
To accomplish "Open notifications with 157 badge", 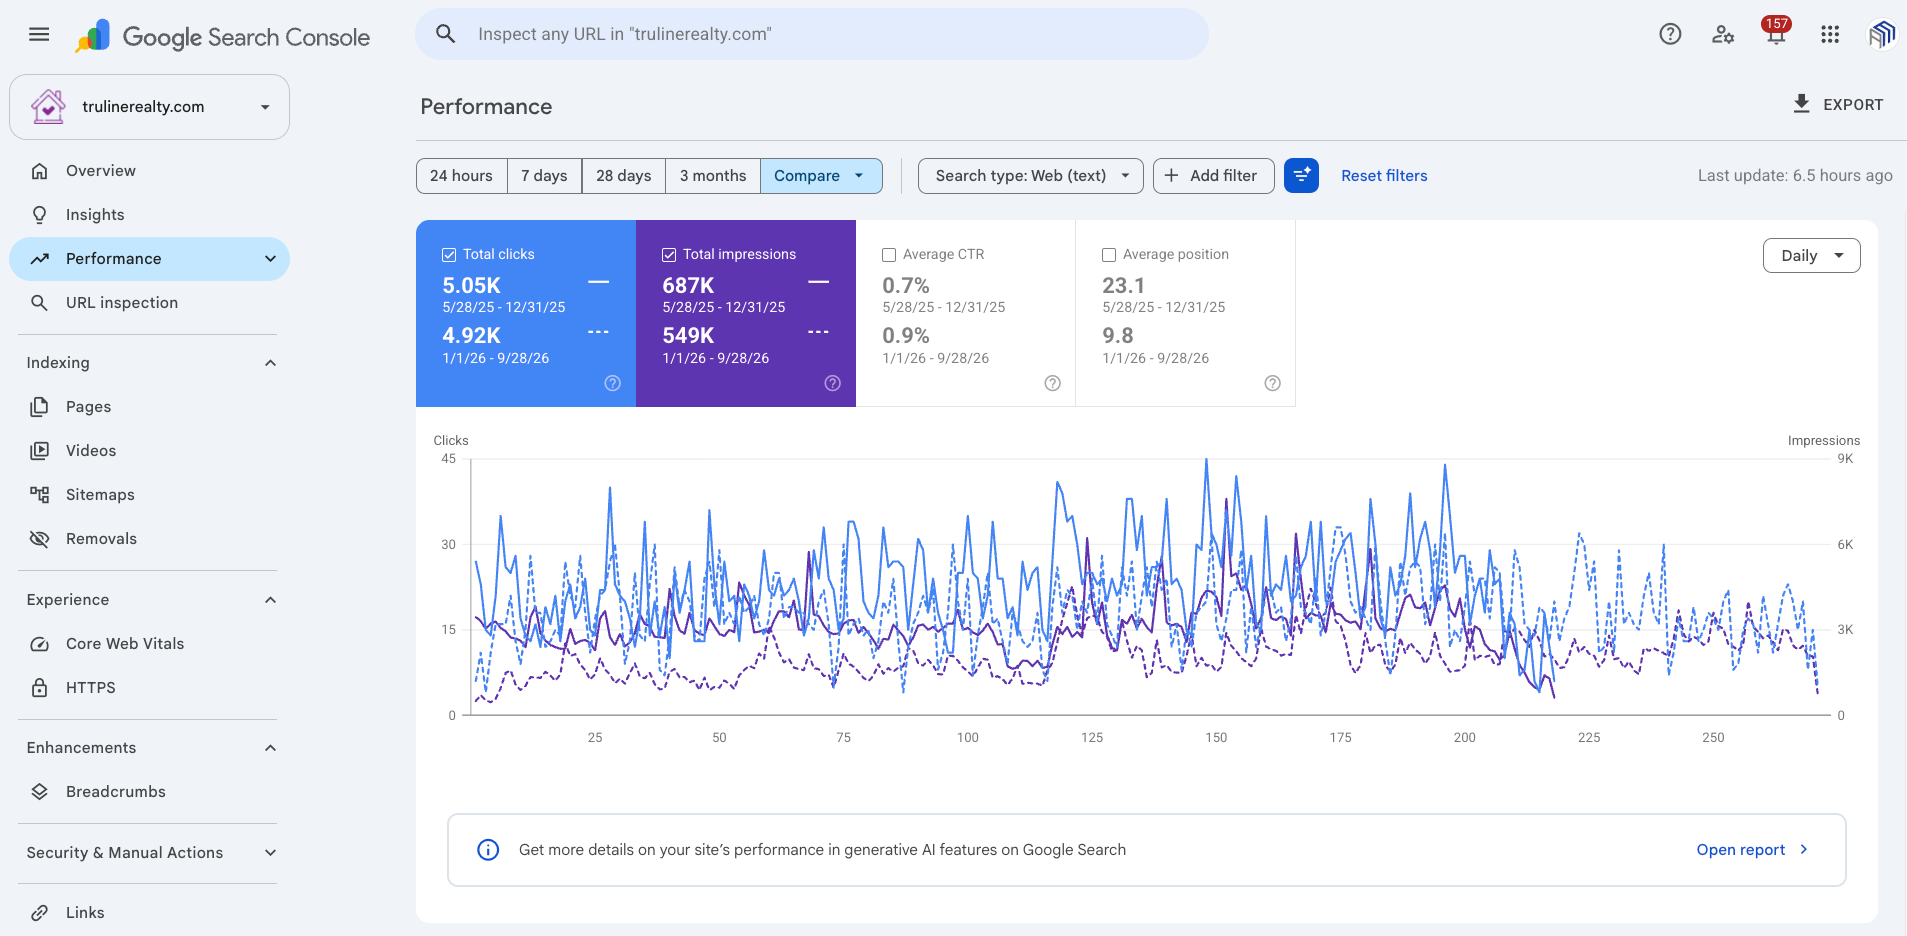I will (x=1776, y=33).
